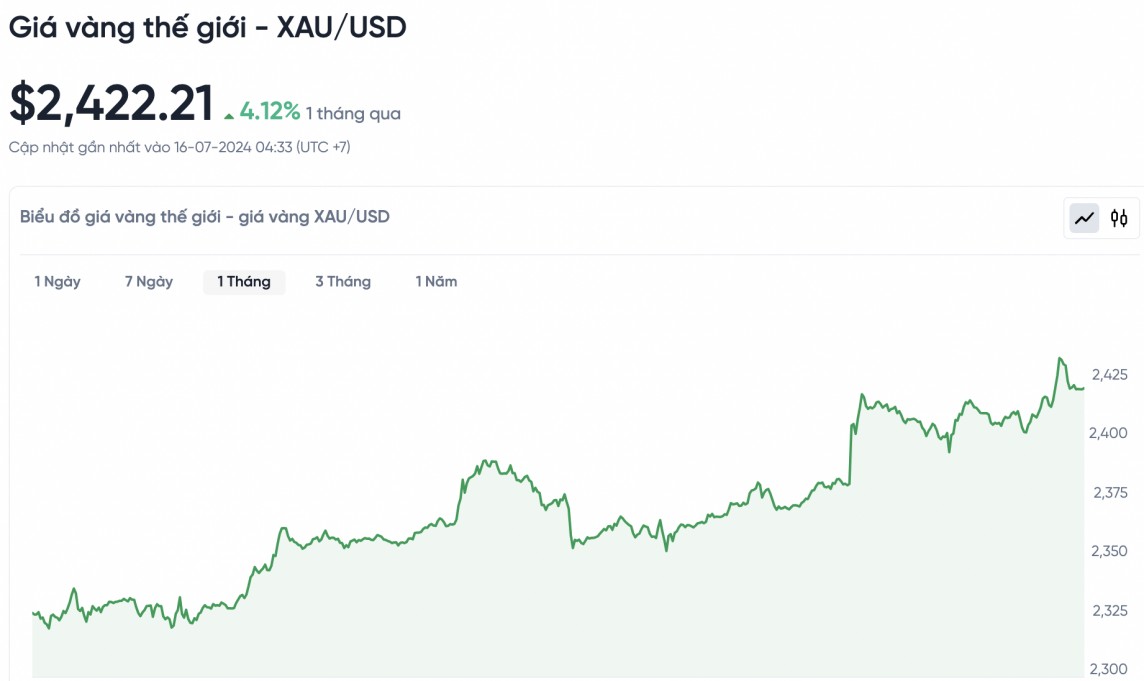This screenshot has width=1144, height=681.
Task: Click the 2,400 y-axis label
Action: point(1109,433)
